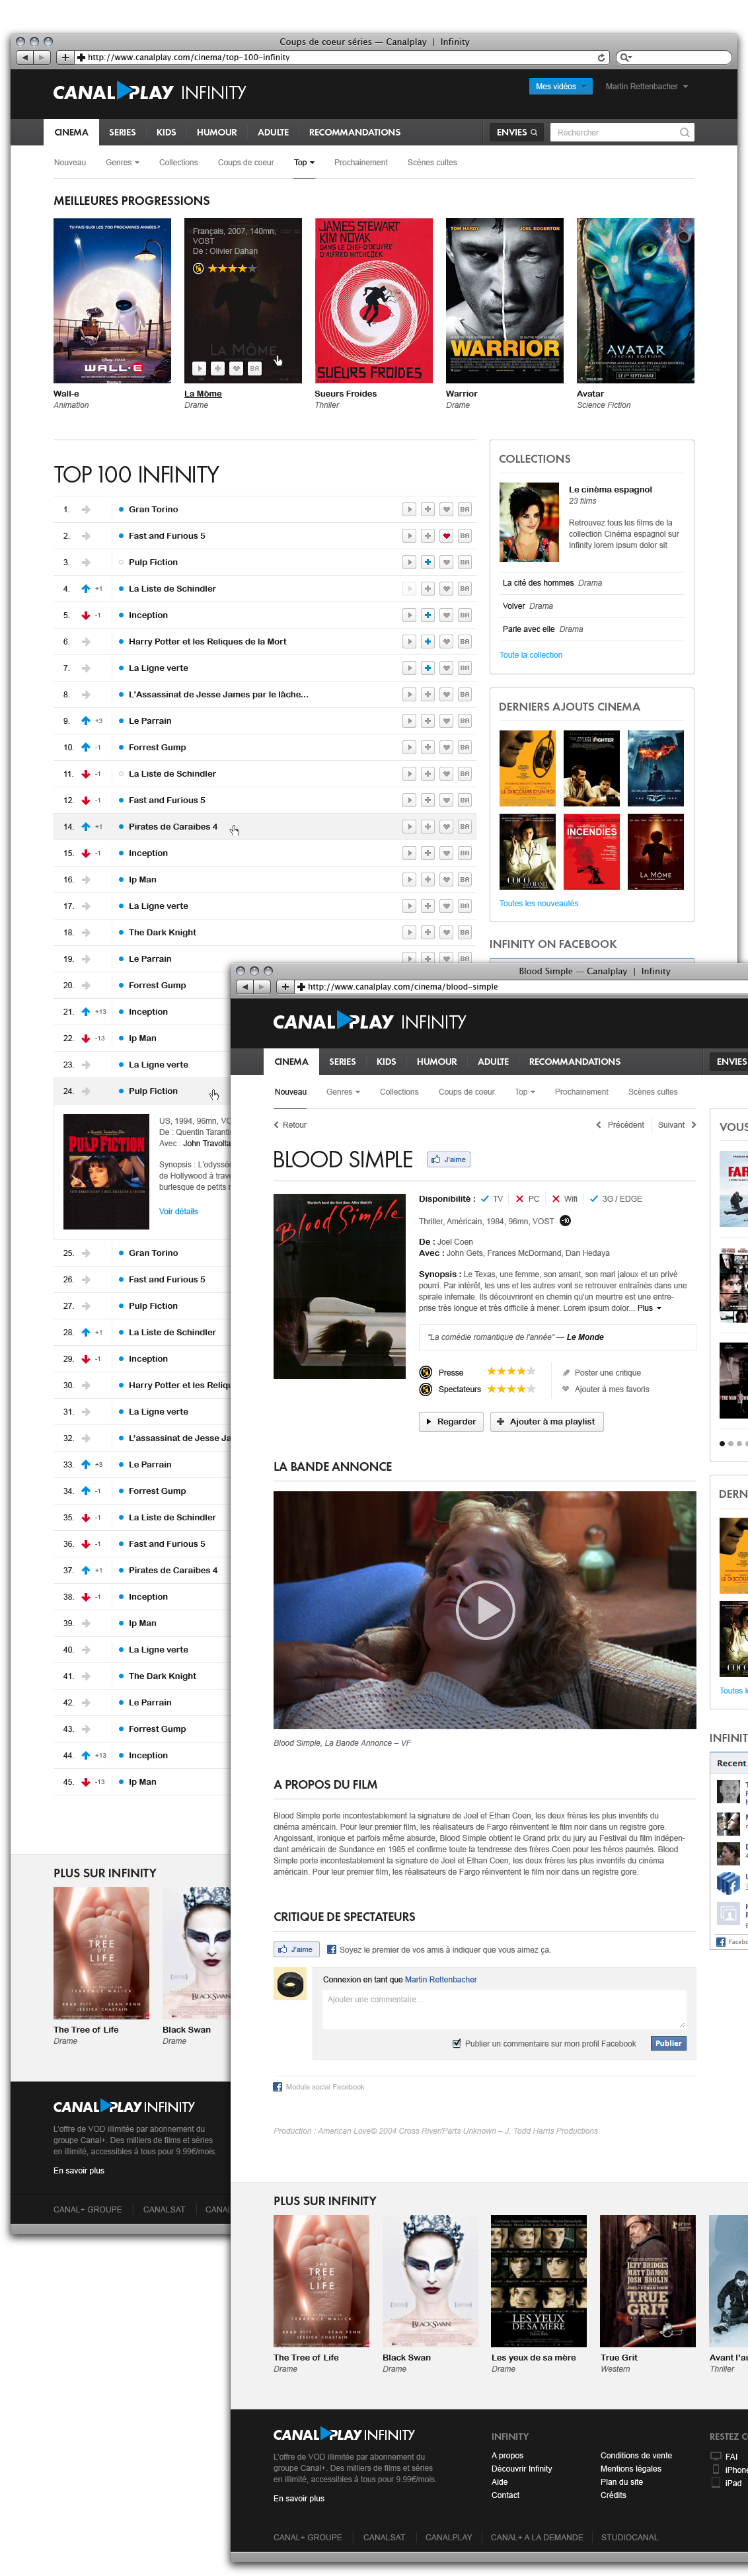
Task: Toggle Publier un commentaire sur Facebook checkbox
Action: coord(457,2043)
